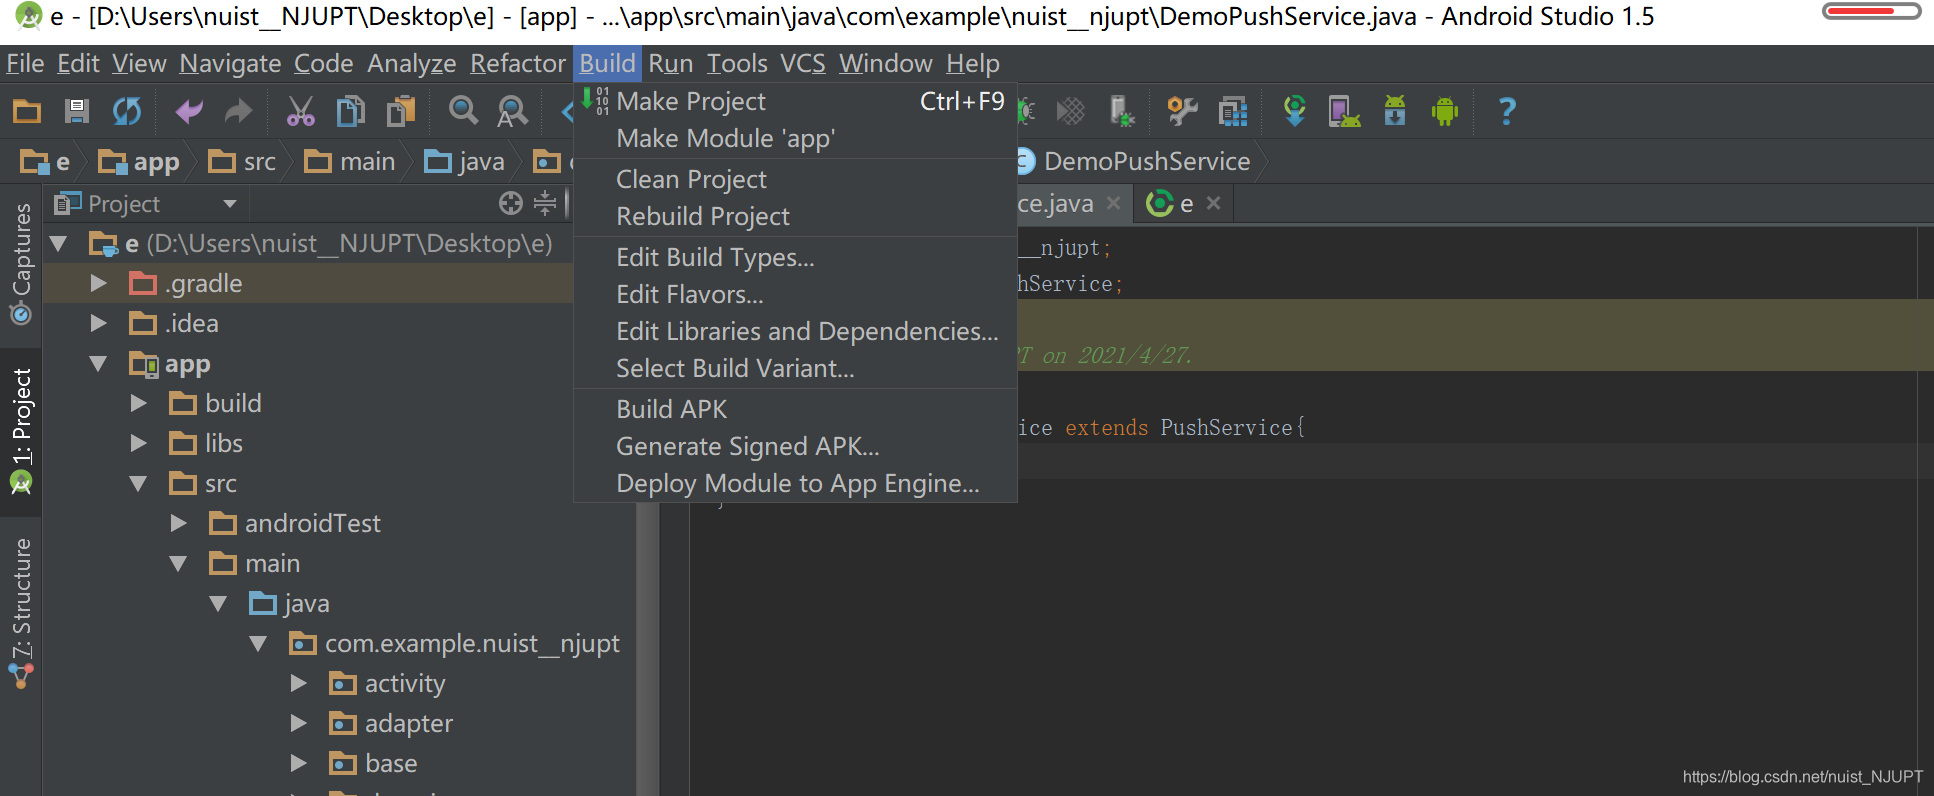Open the 7: Structure side tab
The width and height of the screenshot is (1934, 796).
coord(21,613)
